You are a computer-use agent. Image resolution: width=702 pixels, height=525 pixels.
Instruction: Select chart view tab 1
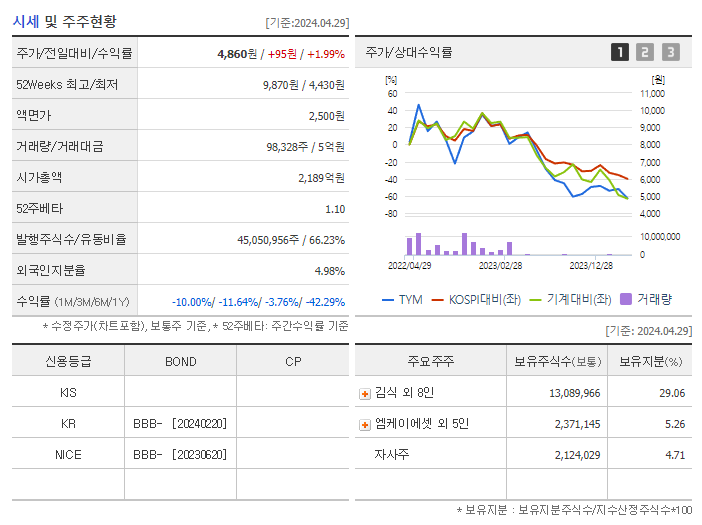(620, 52)
